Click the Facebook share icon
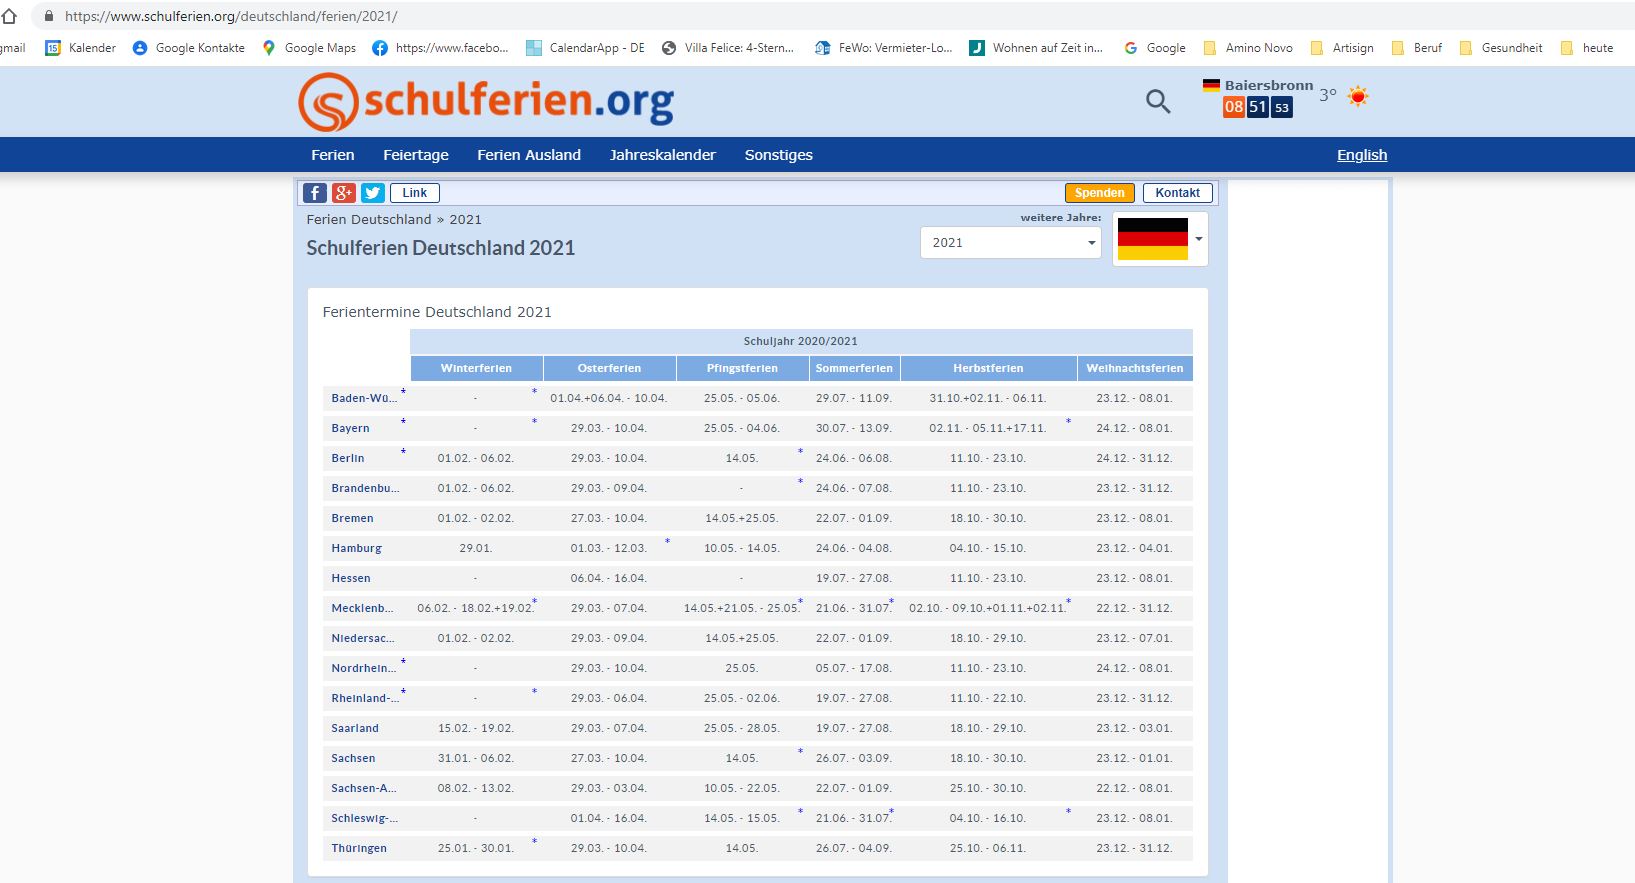This screenshot has height=883, width=1635. 315,193
